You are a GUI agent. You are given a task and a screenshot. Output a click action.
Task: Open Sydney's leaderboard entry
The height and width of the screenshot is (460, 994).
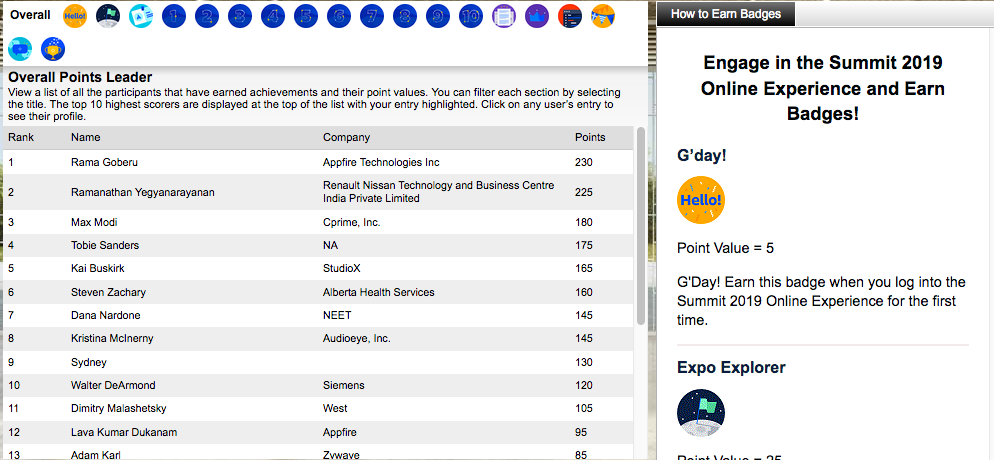pos(318,362)
